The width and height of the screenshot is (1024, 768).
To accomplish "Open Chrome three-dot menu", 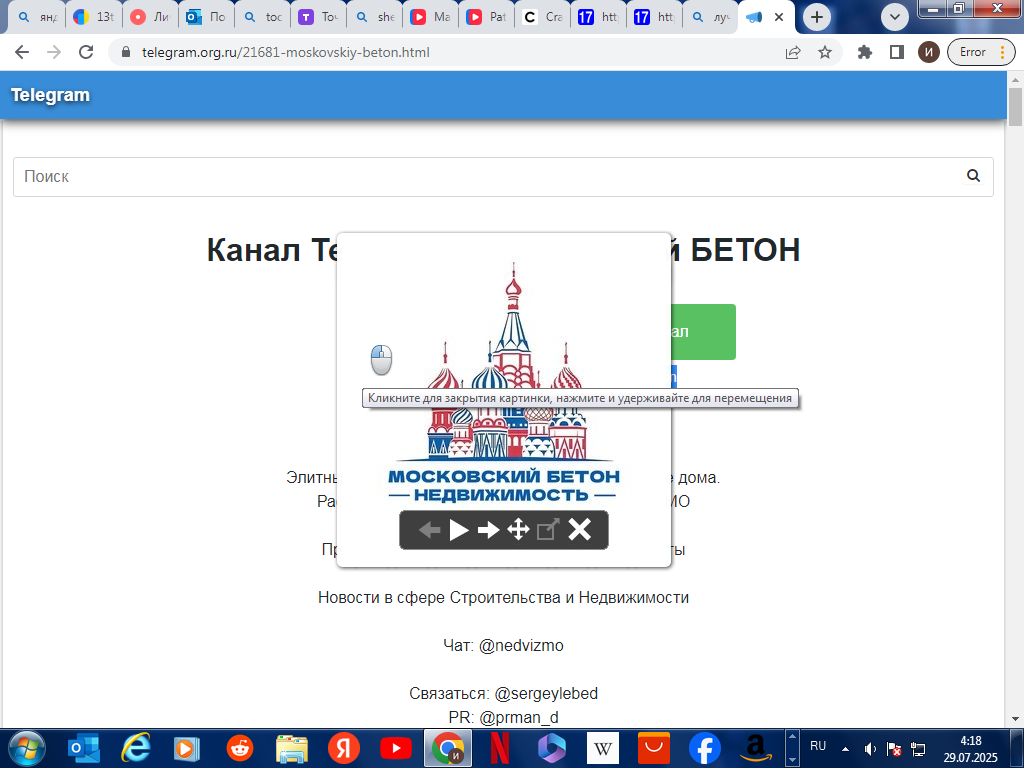I will point(1002,52).
